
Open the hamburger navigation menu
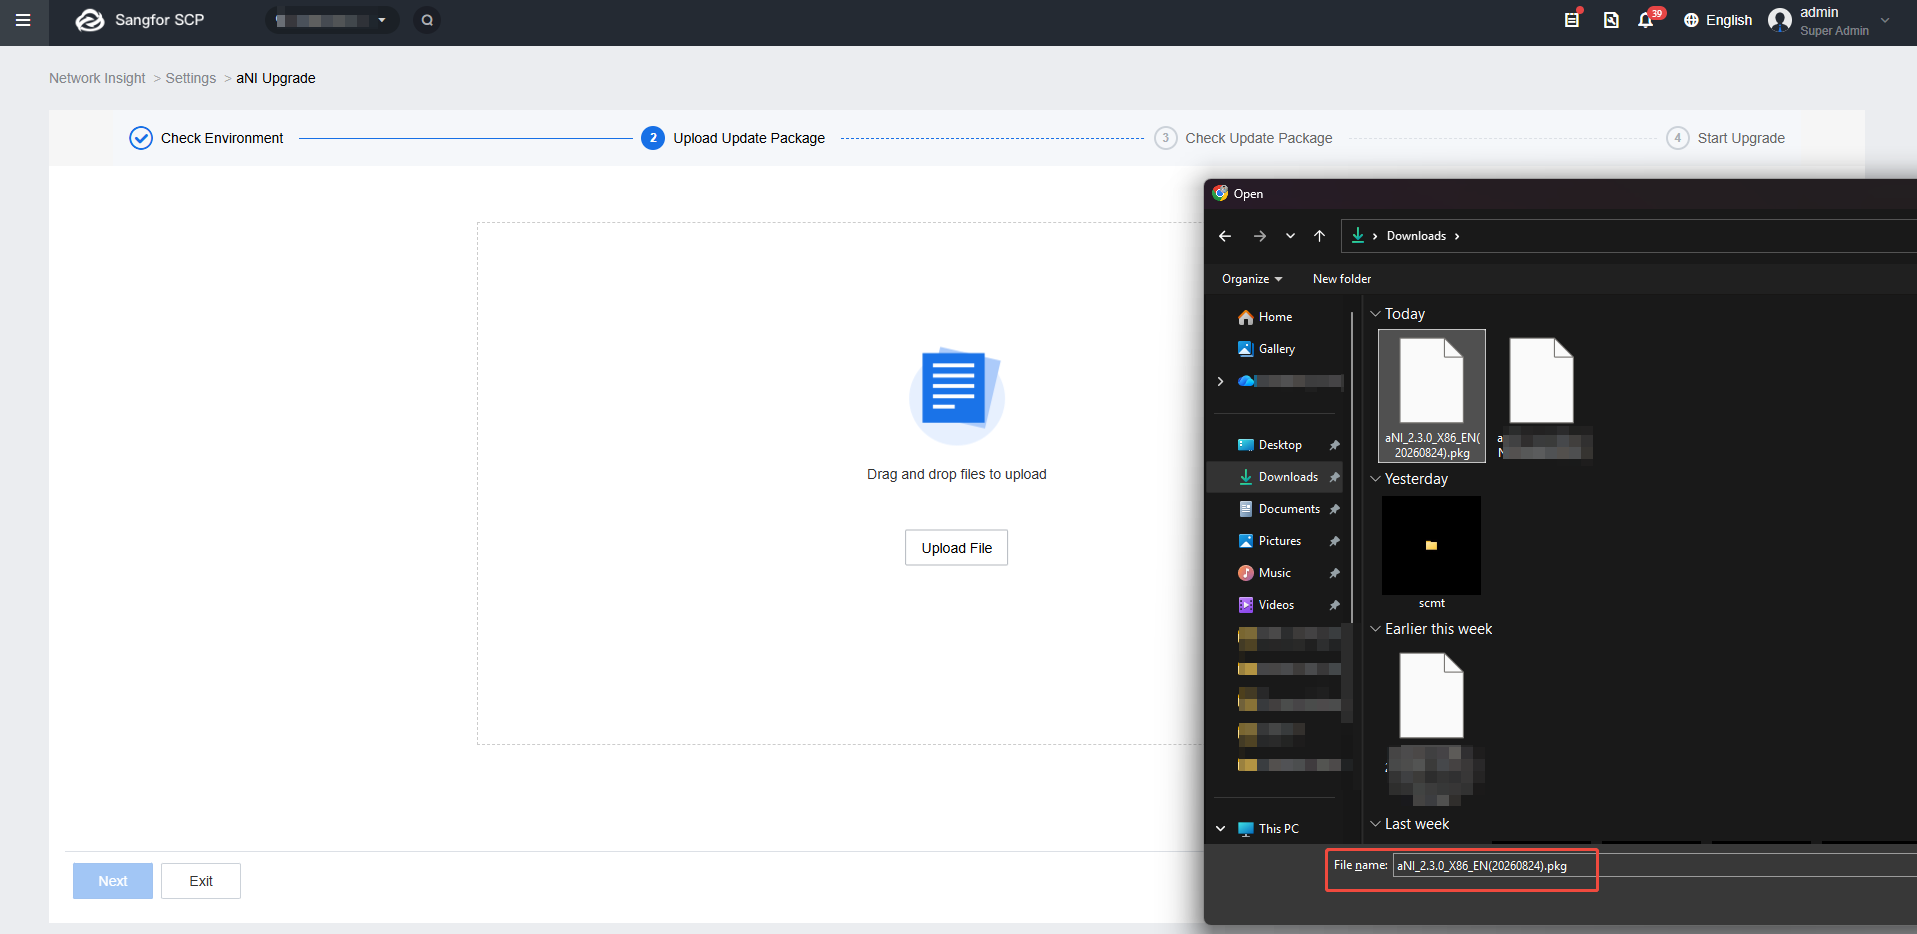click(x=23, y=20)
